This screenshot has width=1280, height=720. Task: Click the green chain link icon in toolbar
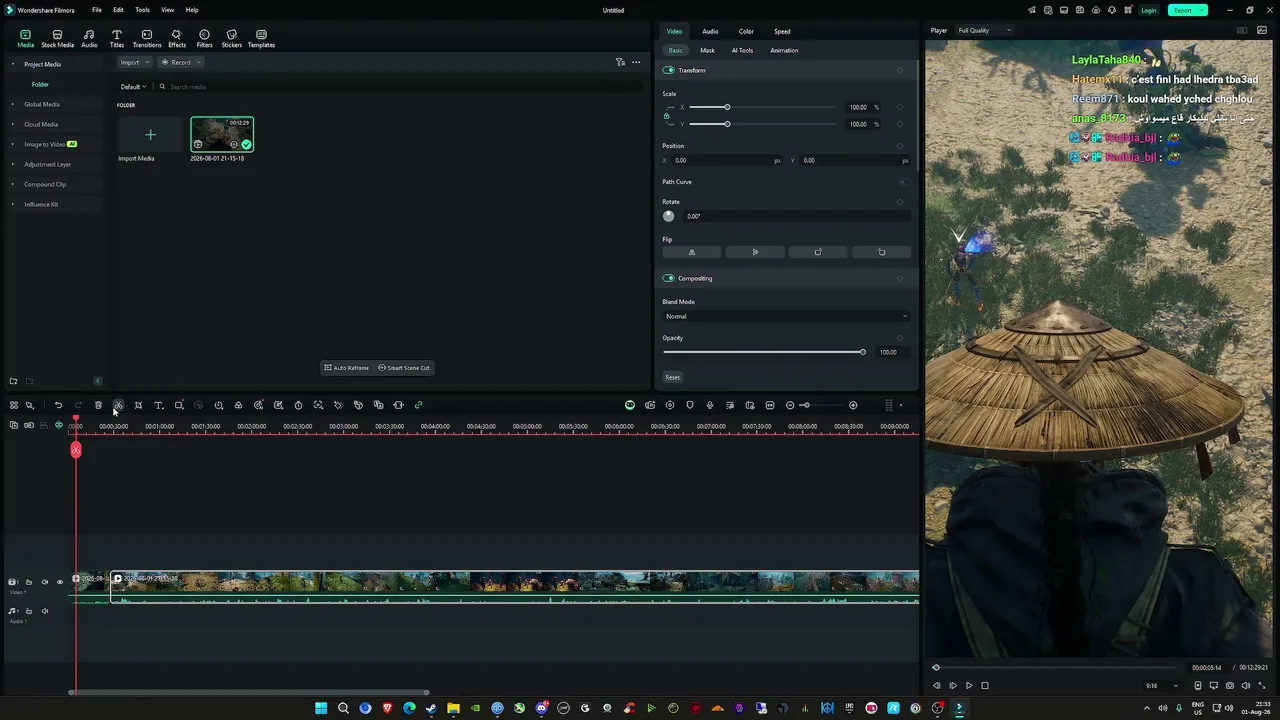[418, 405]
